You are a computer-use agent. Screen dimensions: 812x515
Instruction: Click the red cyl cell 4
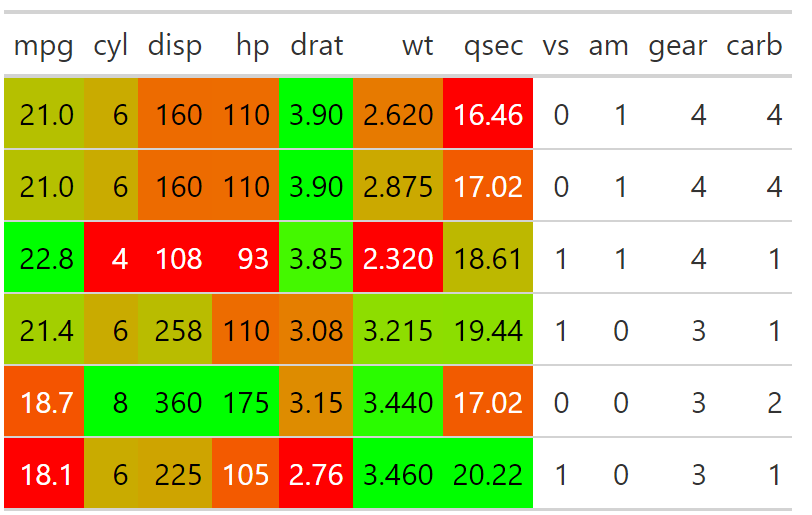point(111,258)
